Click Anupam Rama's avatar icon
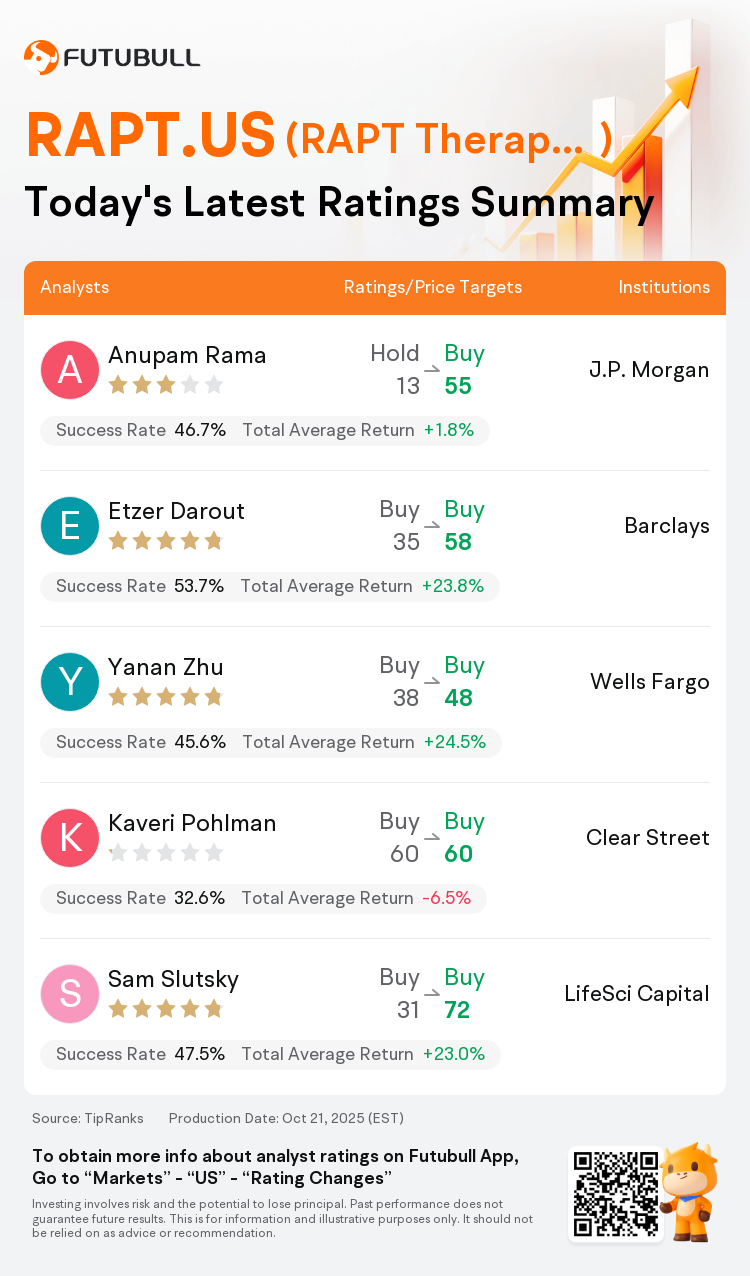Viewport: 750px width, 1276px height. click(70, 370)
